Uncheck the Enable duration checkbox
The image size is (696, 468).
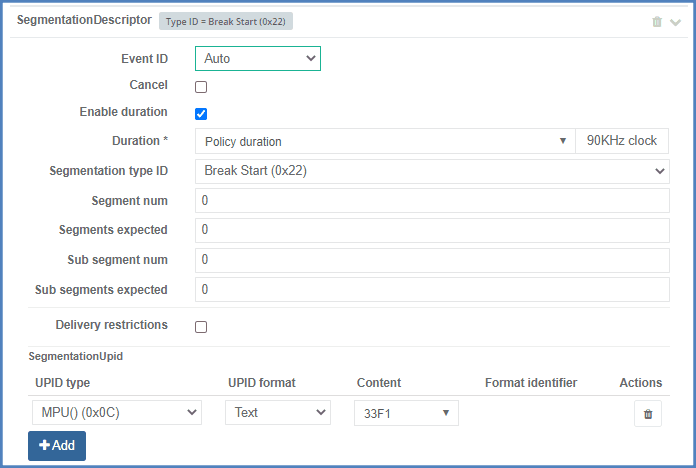(201, 114)
